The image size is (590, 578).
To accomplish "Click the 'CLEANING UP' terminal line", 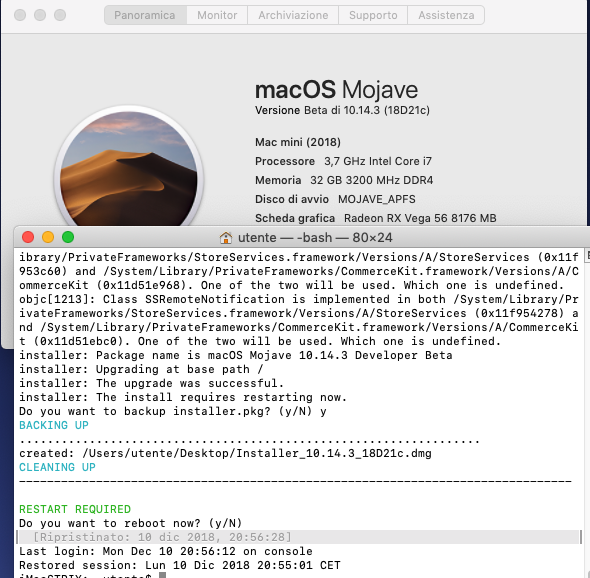I will point(57,467).
